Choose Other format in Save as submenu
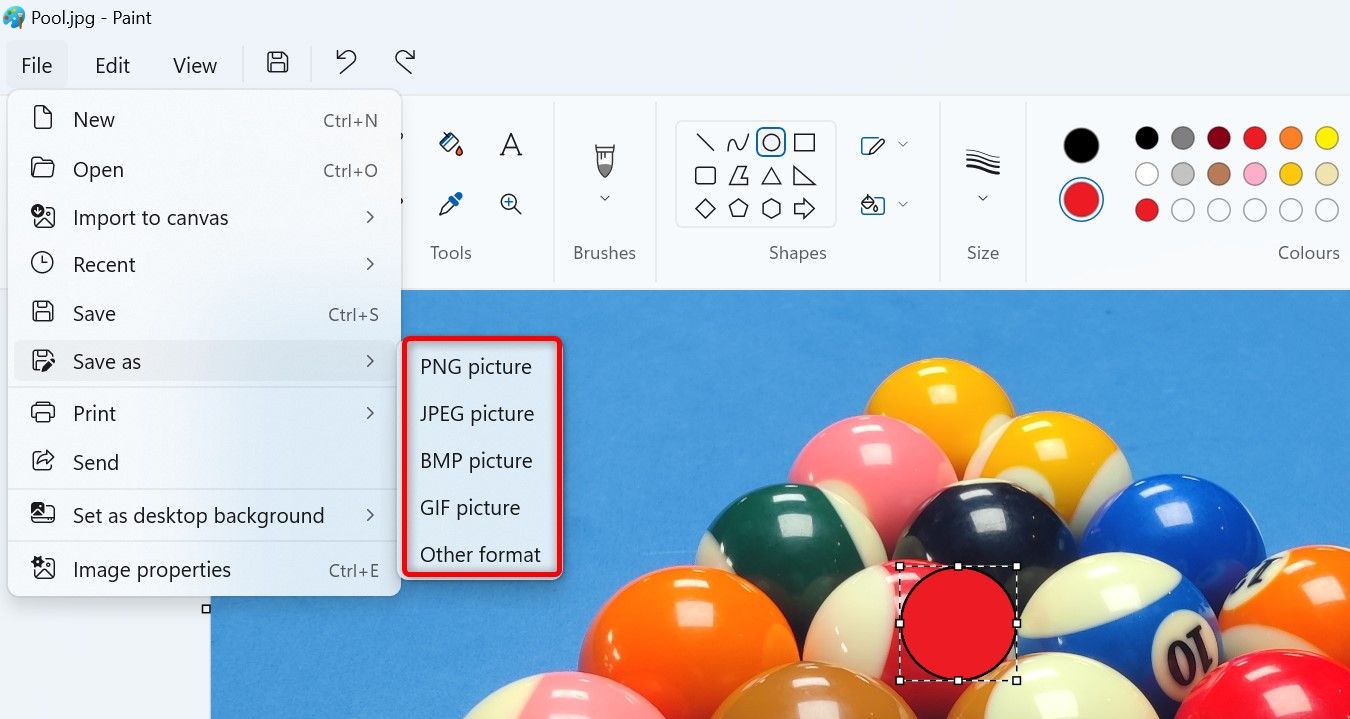Image resolution: width=1350 pixels, height=719 pixels. (x=481, y=555)
